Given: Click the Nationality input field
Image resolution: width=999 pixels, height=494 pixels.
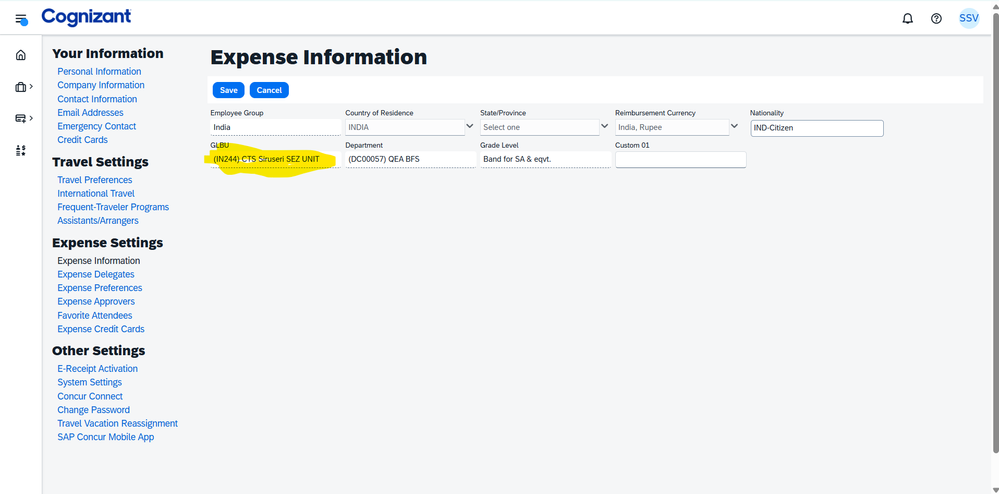Looking at the screenshot, I should (x=817, y=127).
